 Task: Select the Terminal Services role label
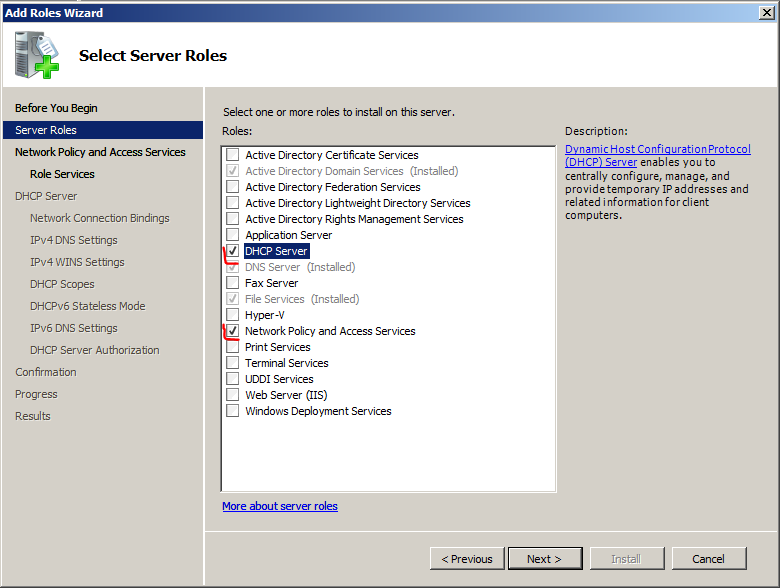click(287, 363)
